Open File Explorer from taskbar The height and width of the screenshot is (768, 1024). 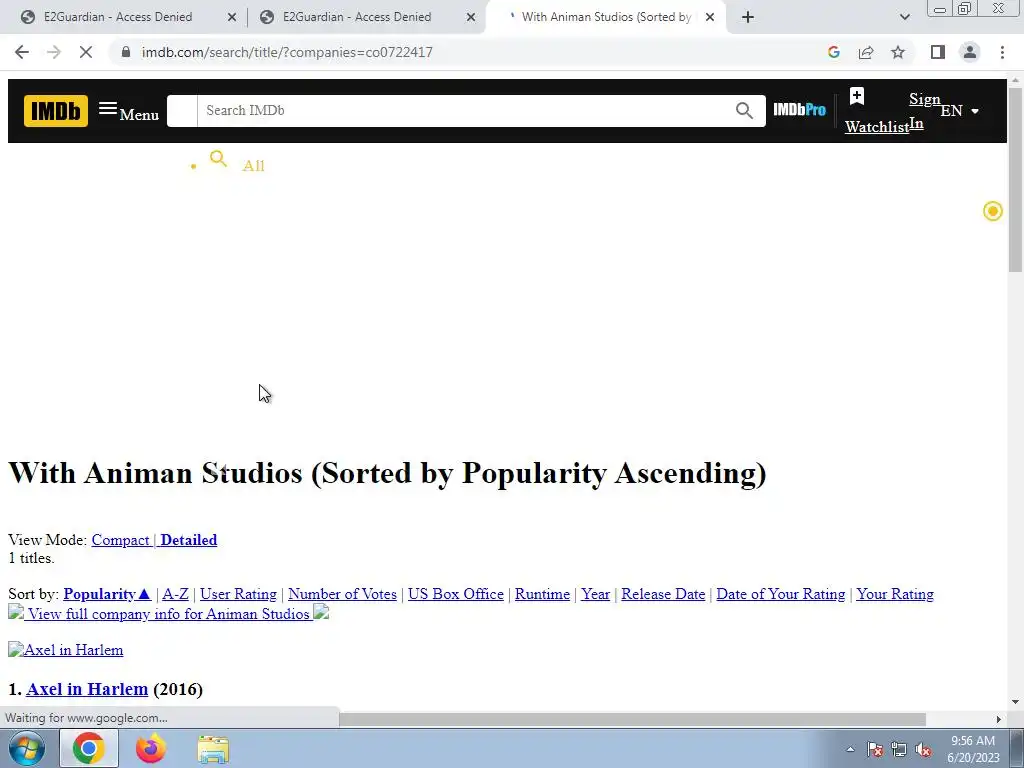213,750
